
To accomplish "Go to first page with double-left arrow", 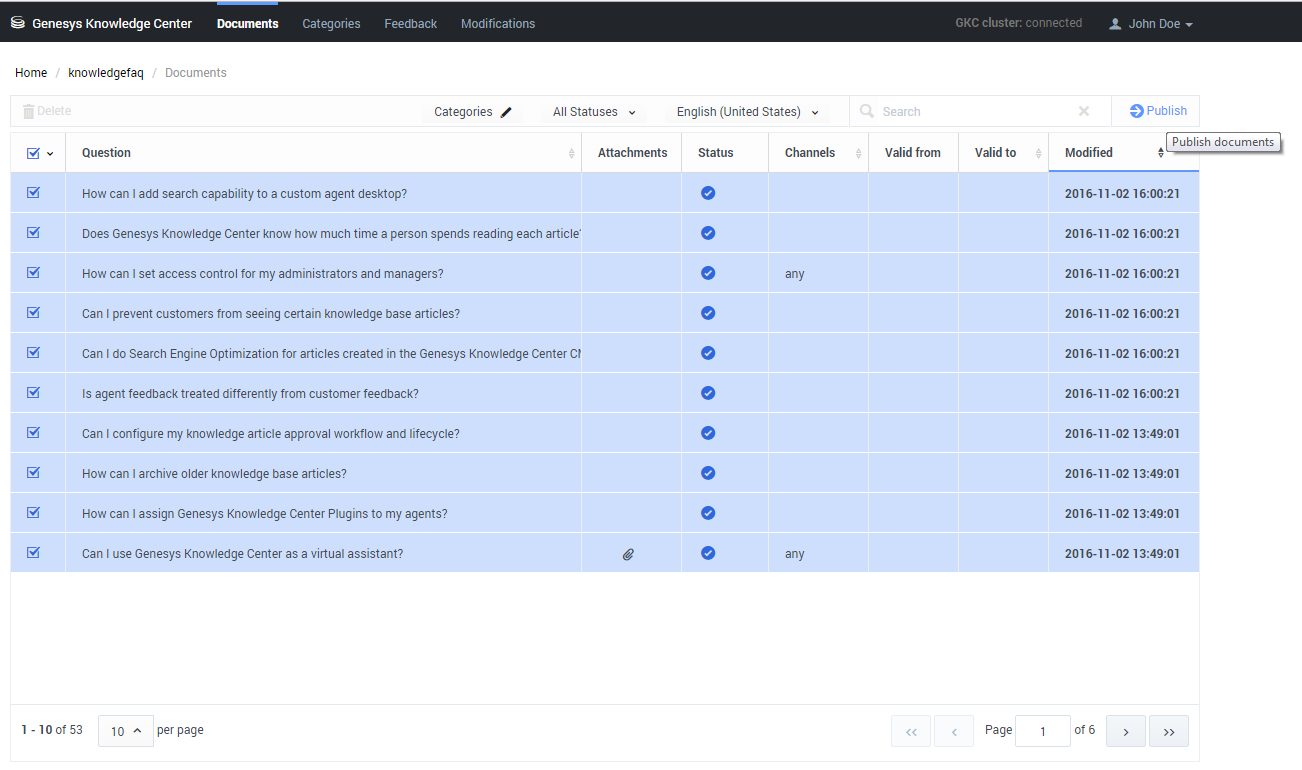I will pos(911,731).
